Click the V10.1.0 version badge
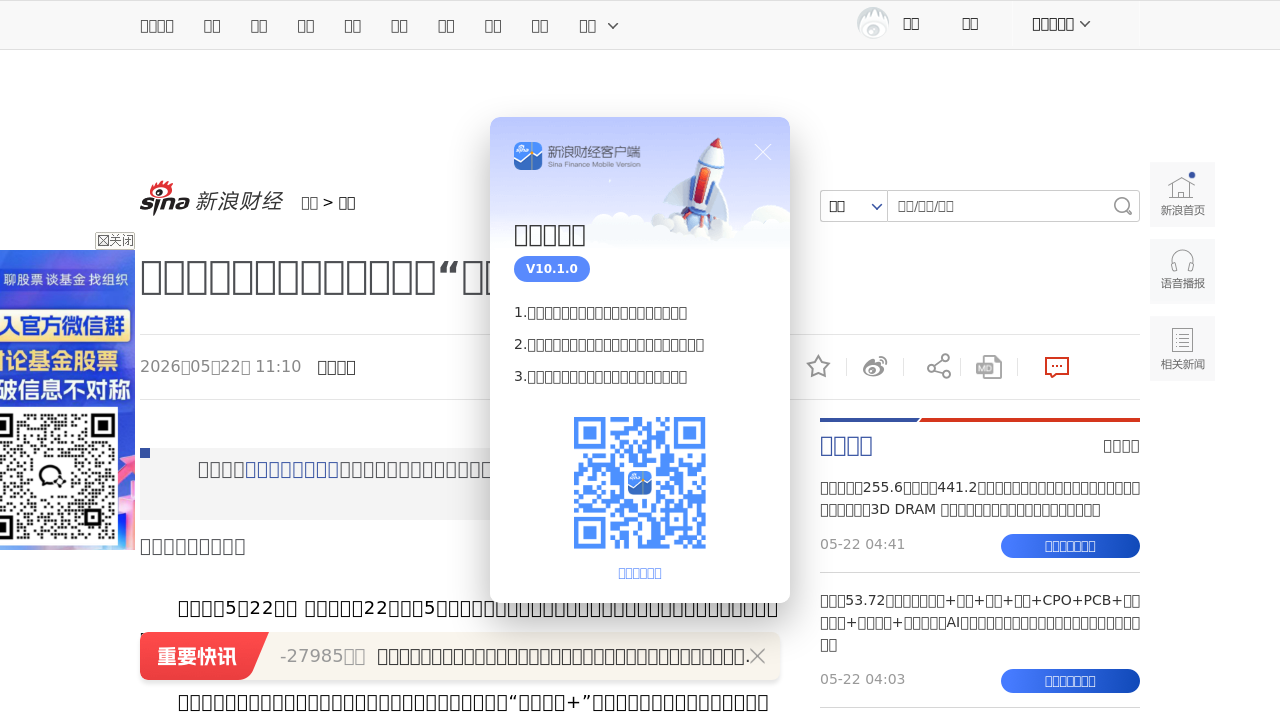 [552, 269]
